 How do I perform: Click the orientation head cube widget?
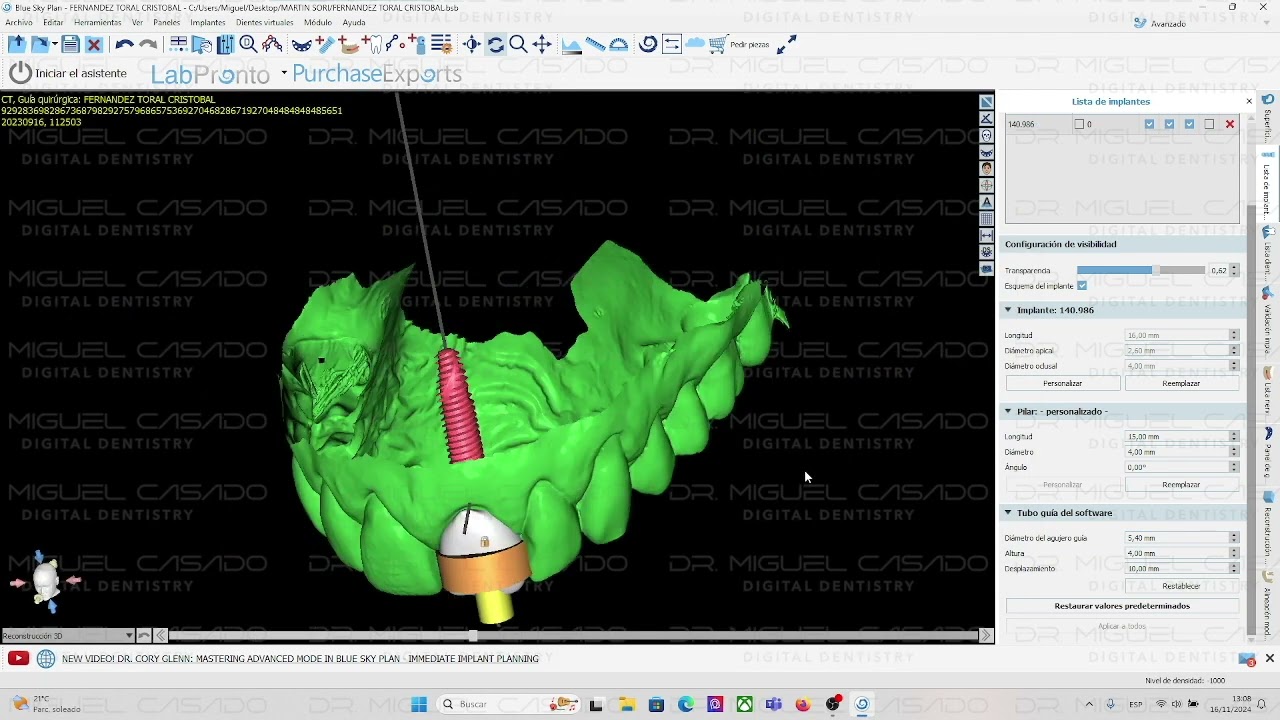click(46, 580)
